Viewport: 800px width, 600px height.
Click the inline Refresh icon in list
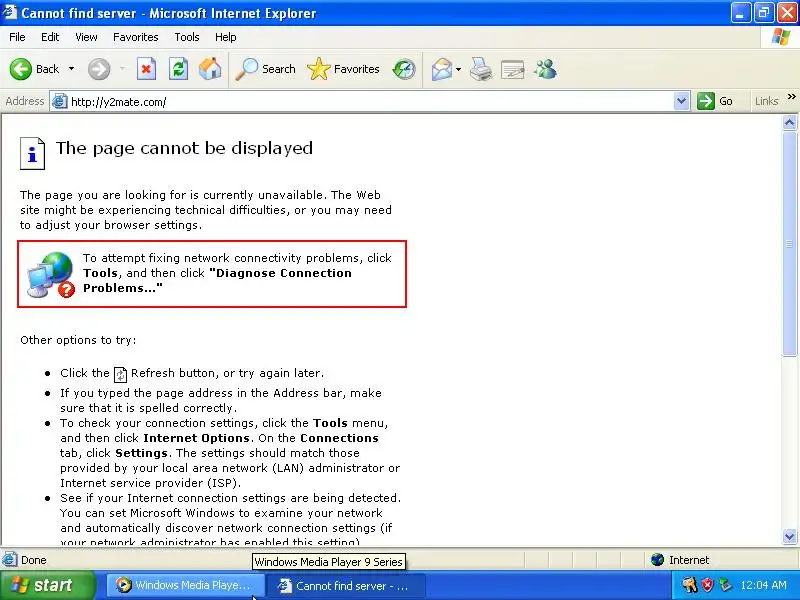pos(120,374)
